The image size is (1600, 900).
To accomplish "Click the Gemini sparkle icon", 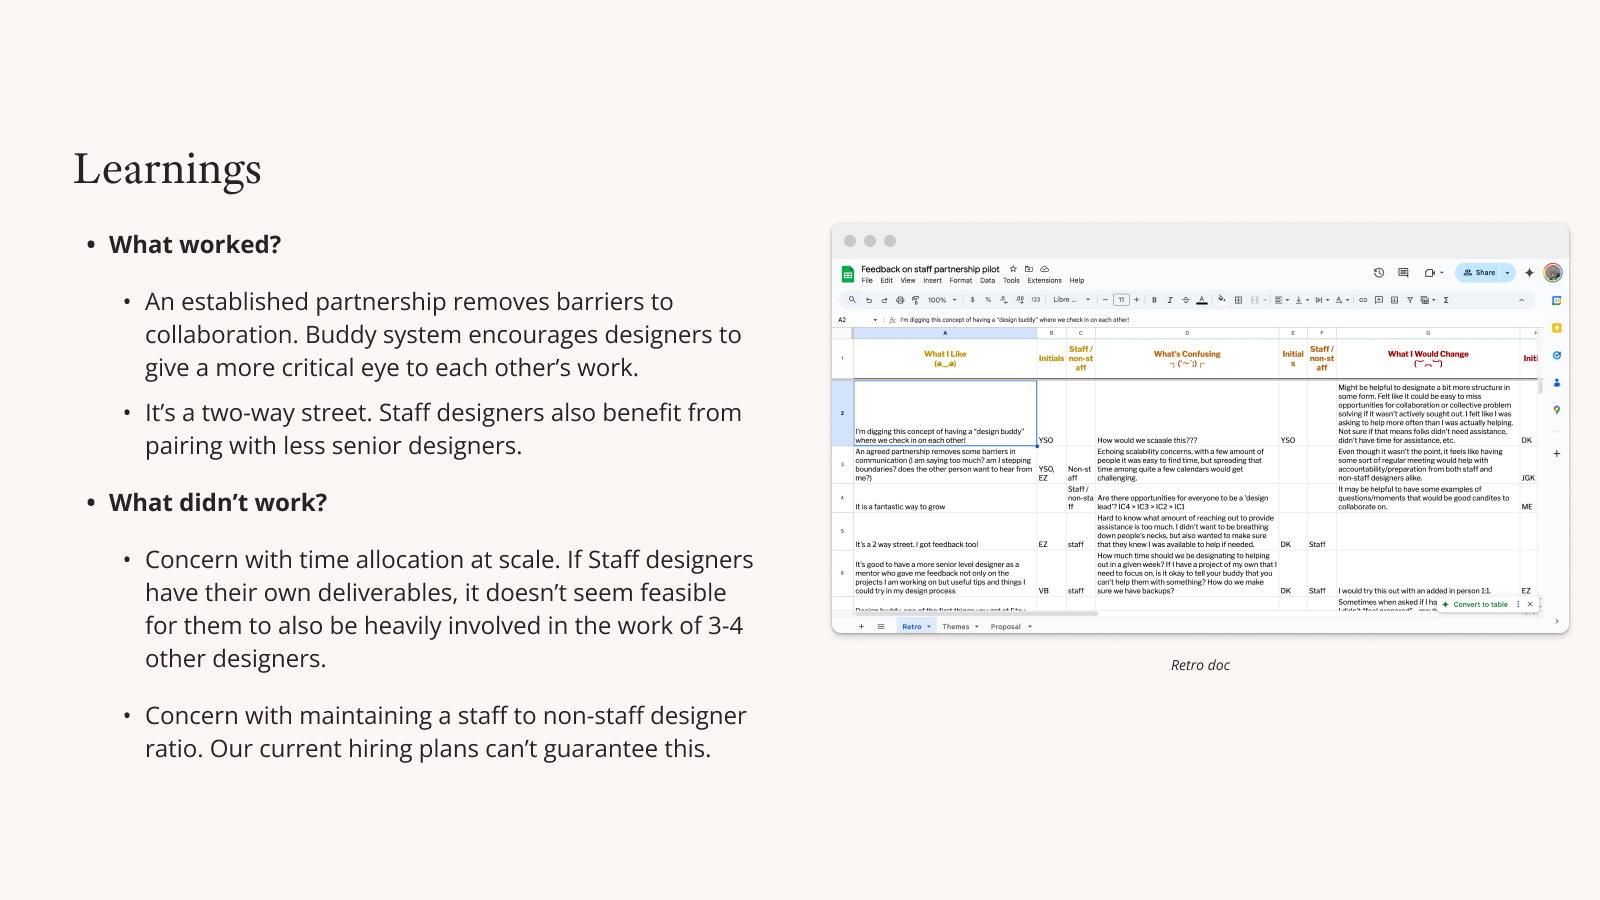I will coord(1529,273).
